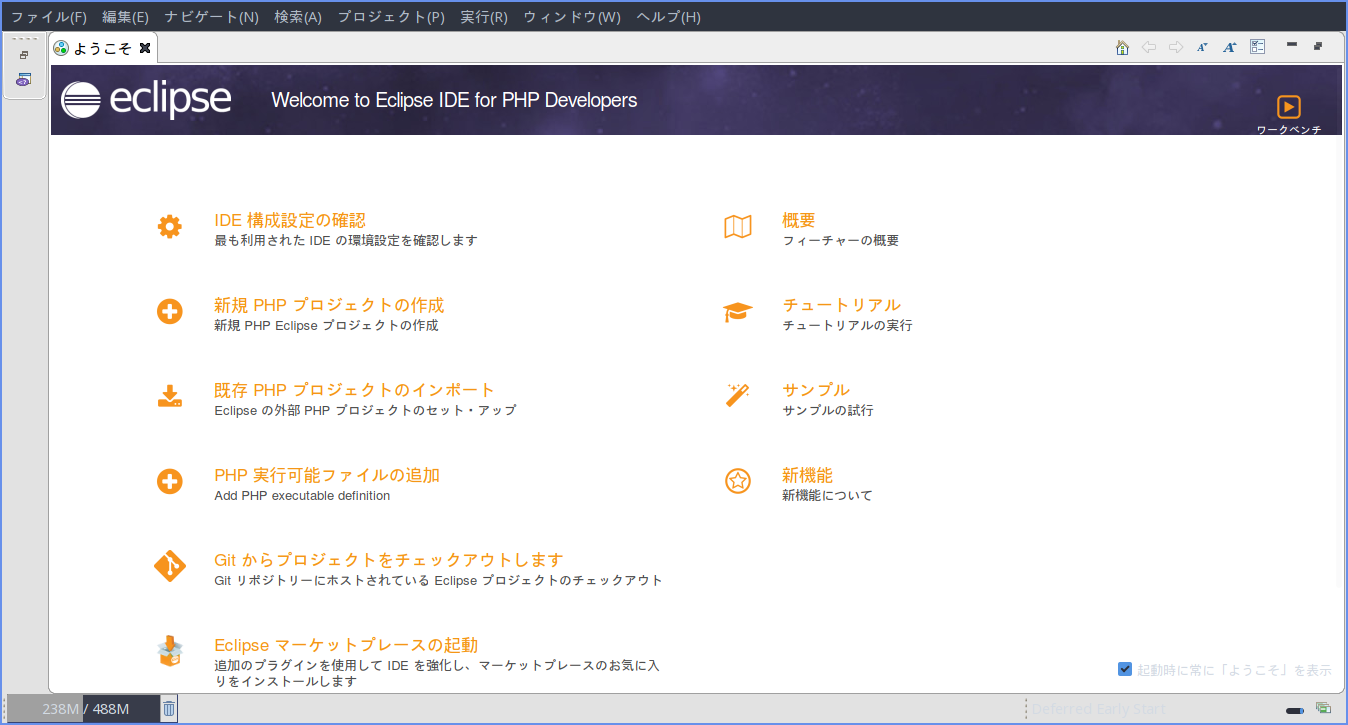
Task: Click the restore icon in left trim
Action: [24, 56]
